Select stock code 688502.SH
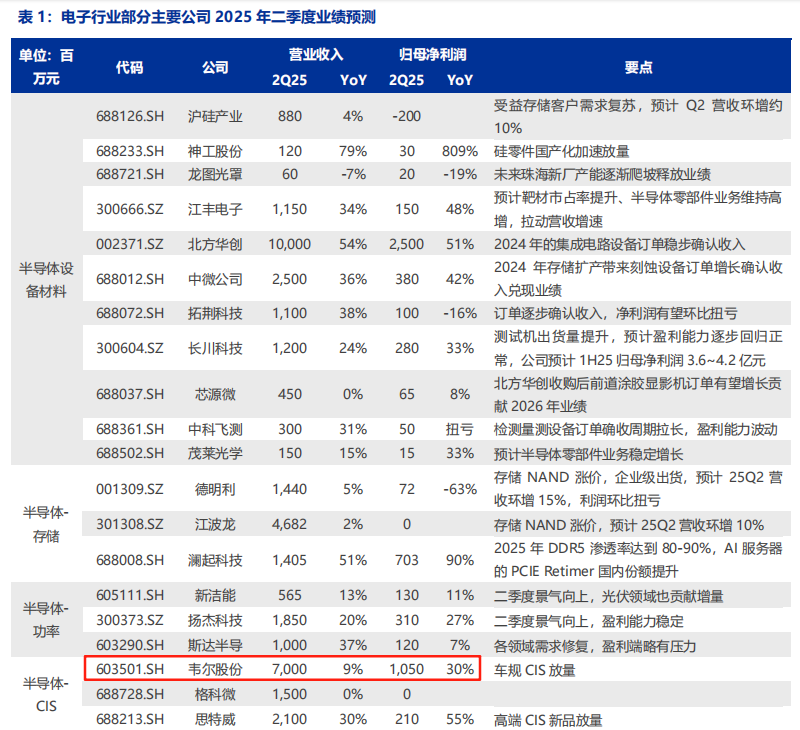This screenshot has width=800, height=730. point(130,454)
